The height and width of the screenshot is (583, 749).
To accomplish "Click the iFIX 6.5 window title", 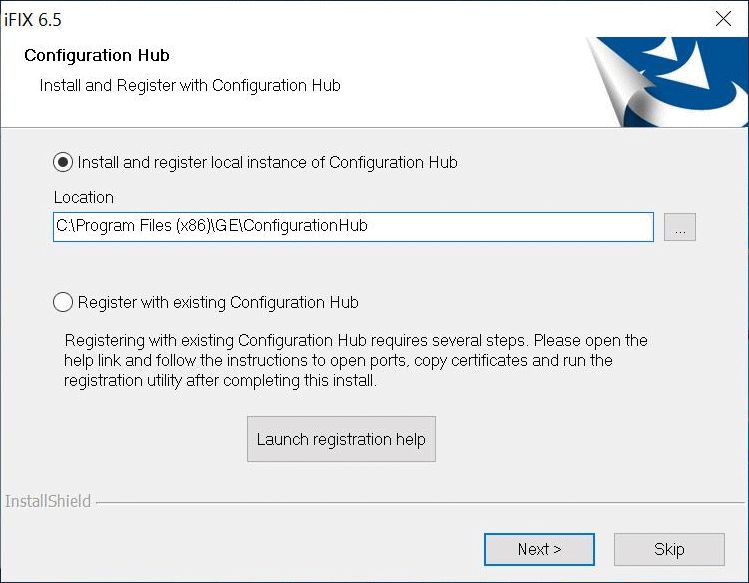I will (32, 20).
